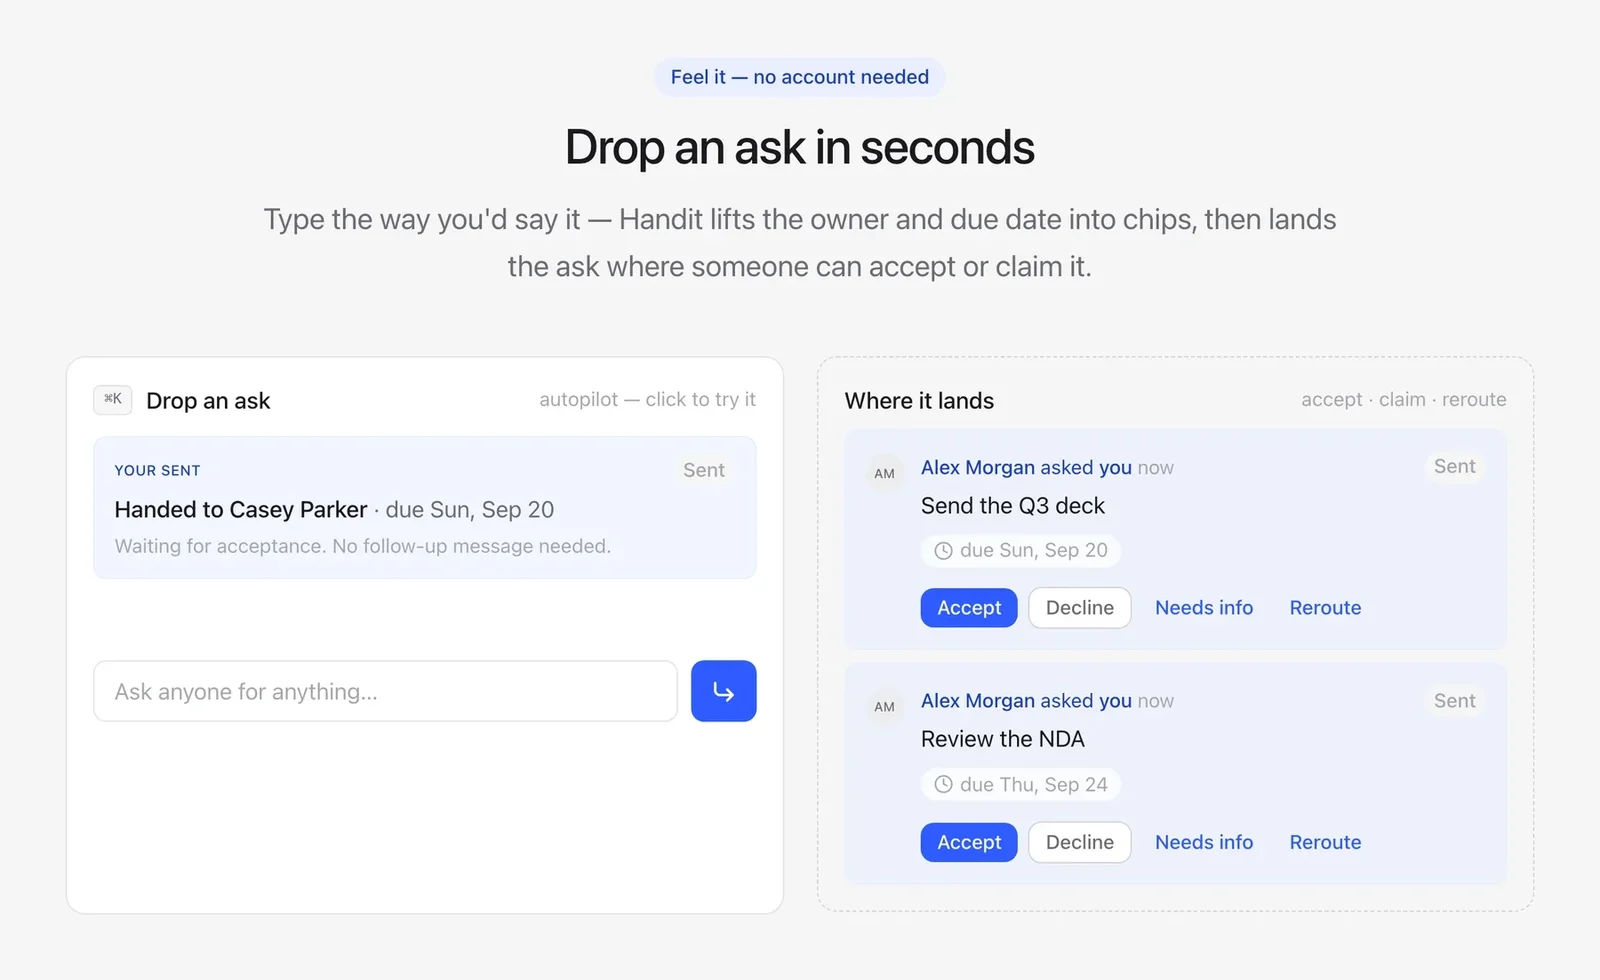Click the 'Send the Q3 deck' title
Image resolution: width=1600 pixels, height=980 pixels.
click(1013, 506)
